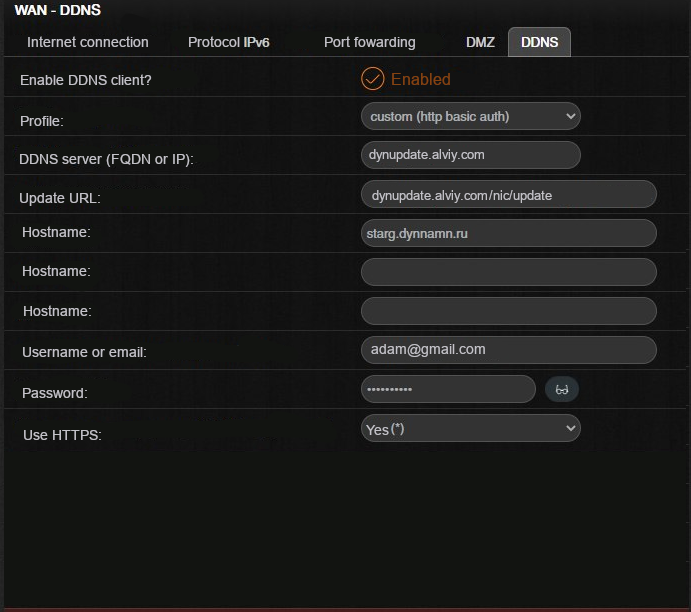
Task: Click the 'Update URL:' label
Action: coord(60,198)
